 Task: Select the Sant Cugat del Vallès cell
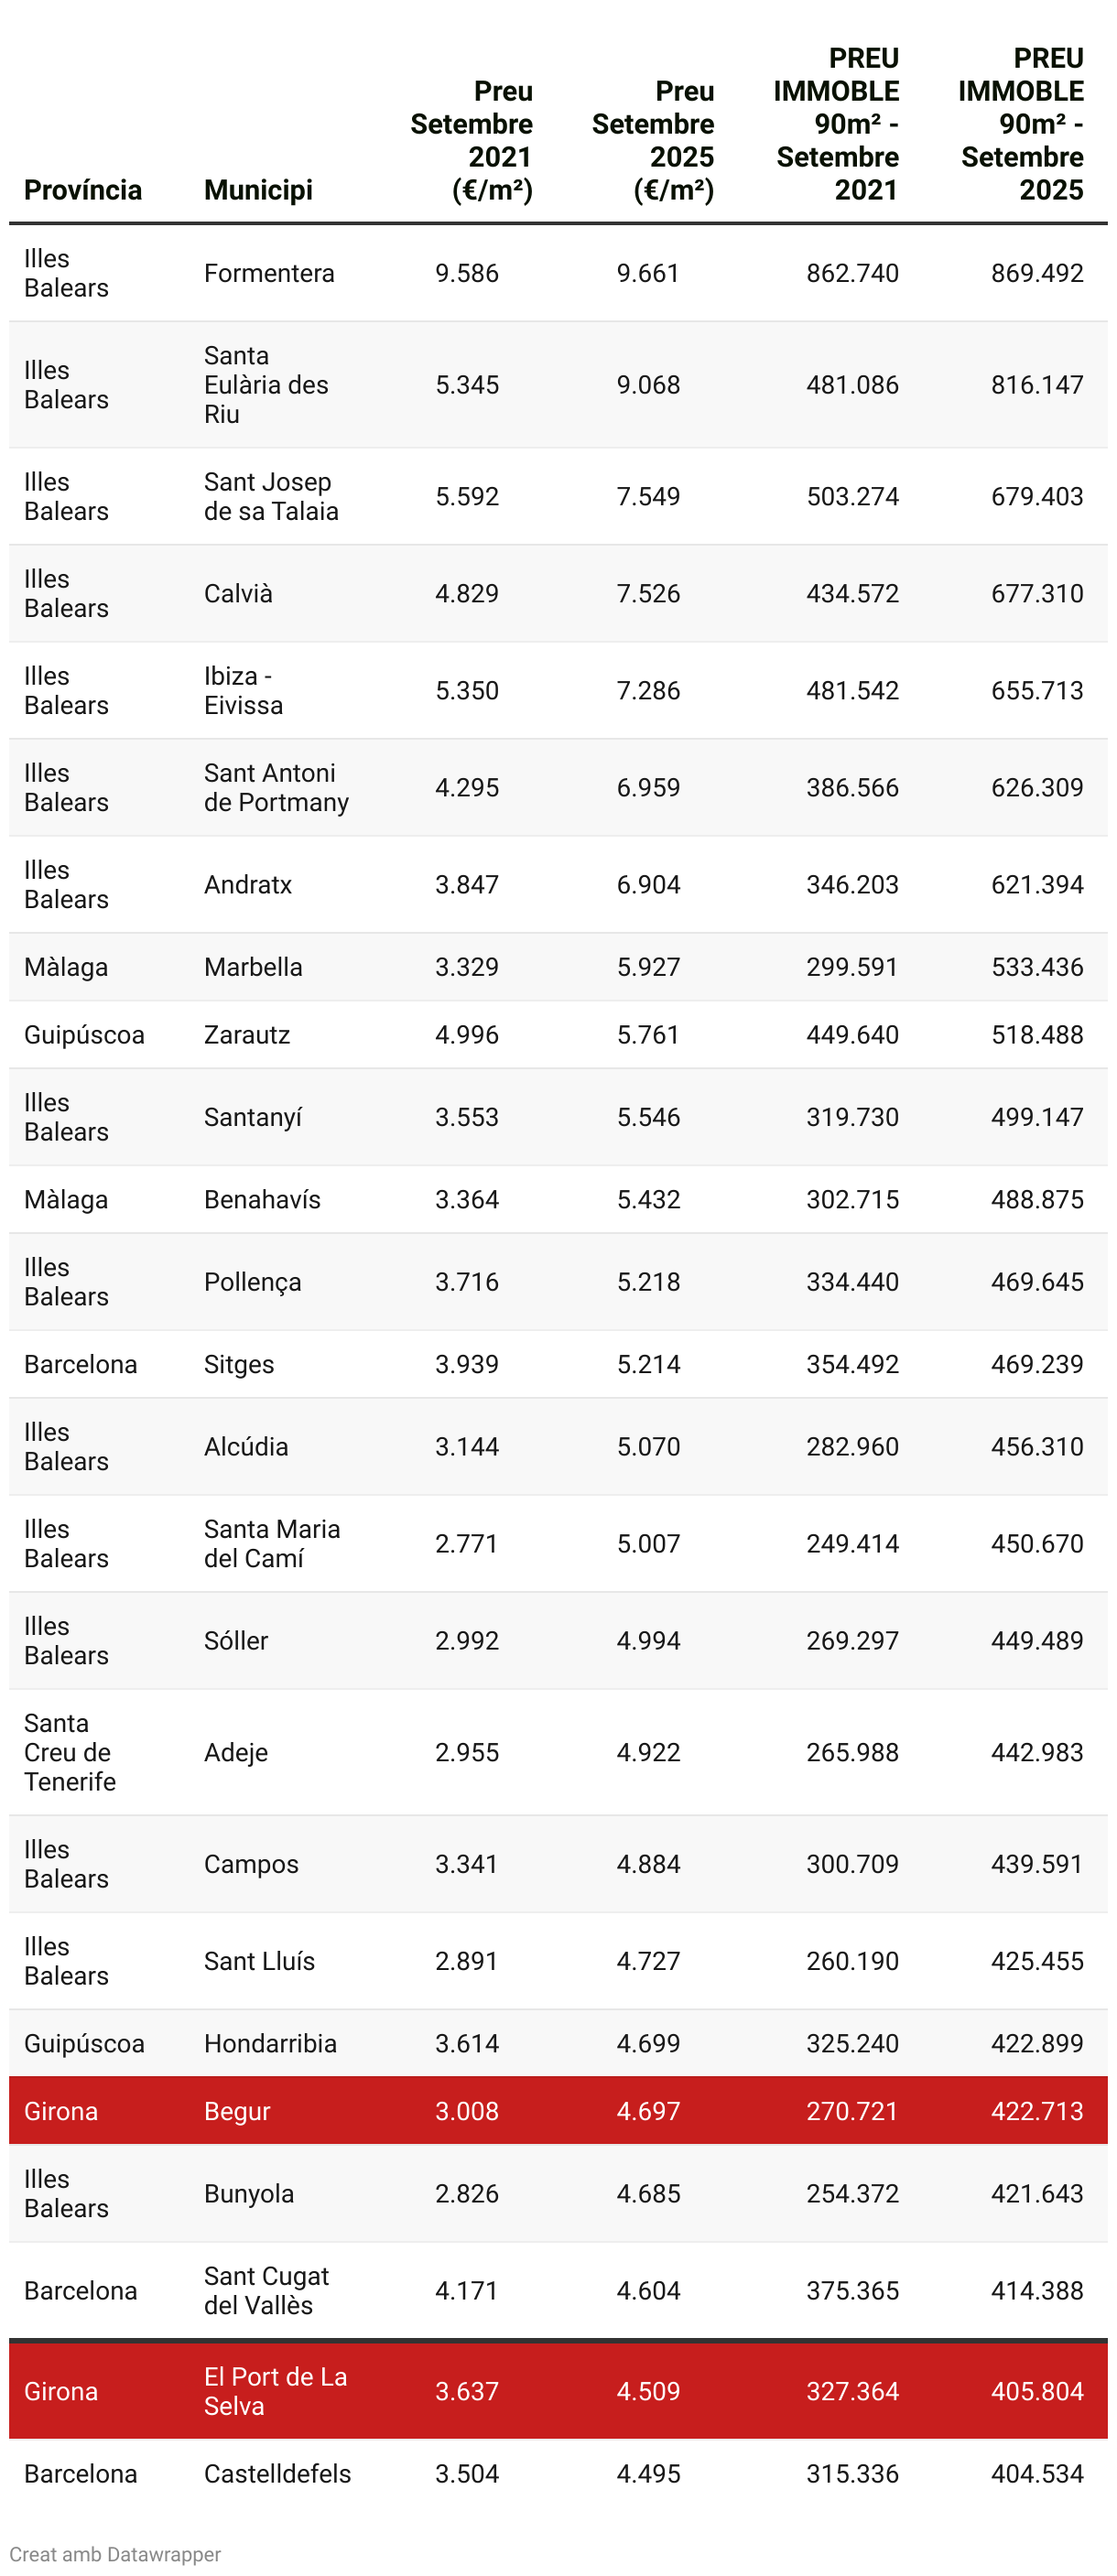point(266,2290)
